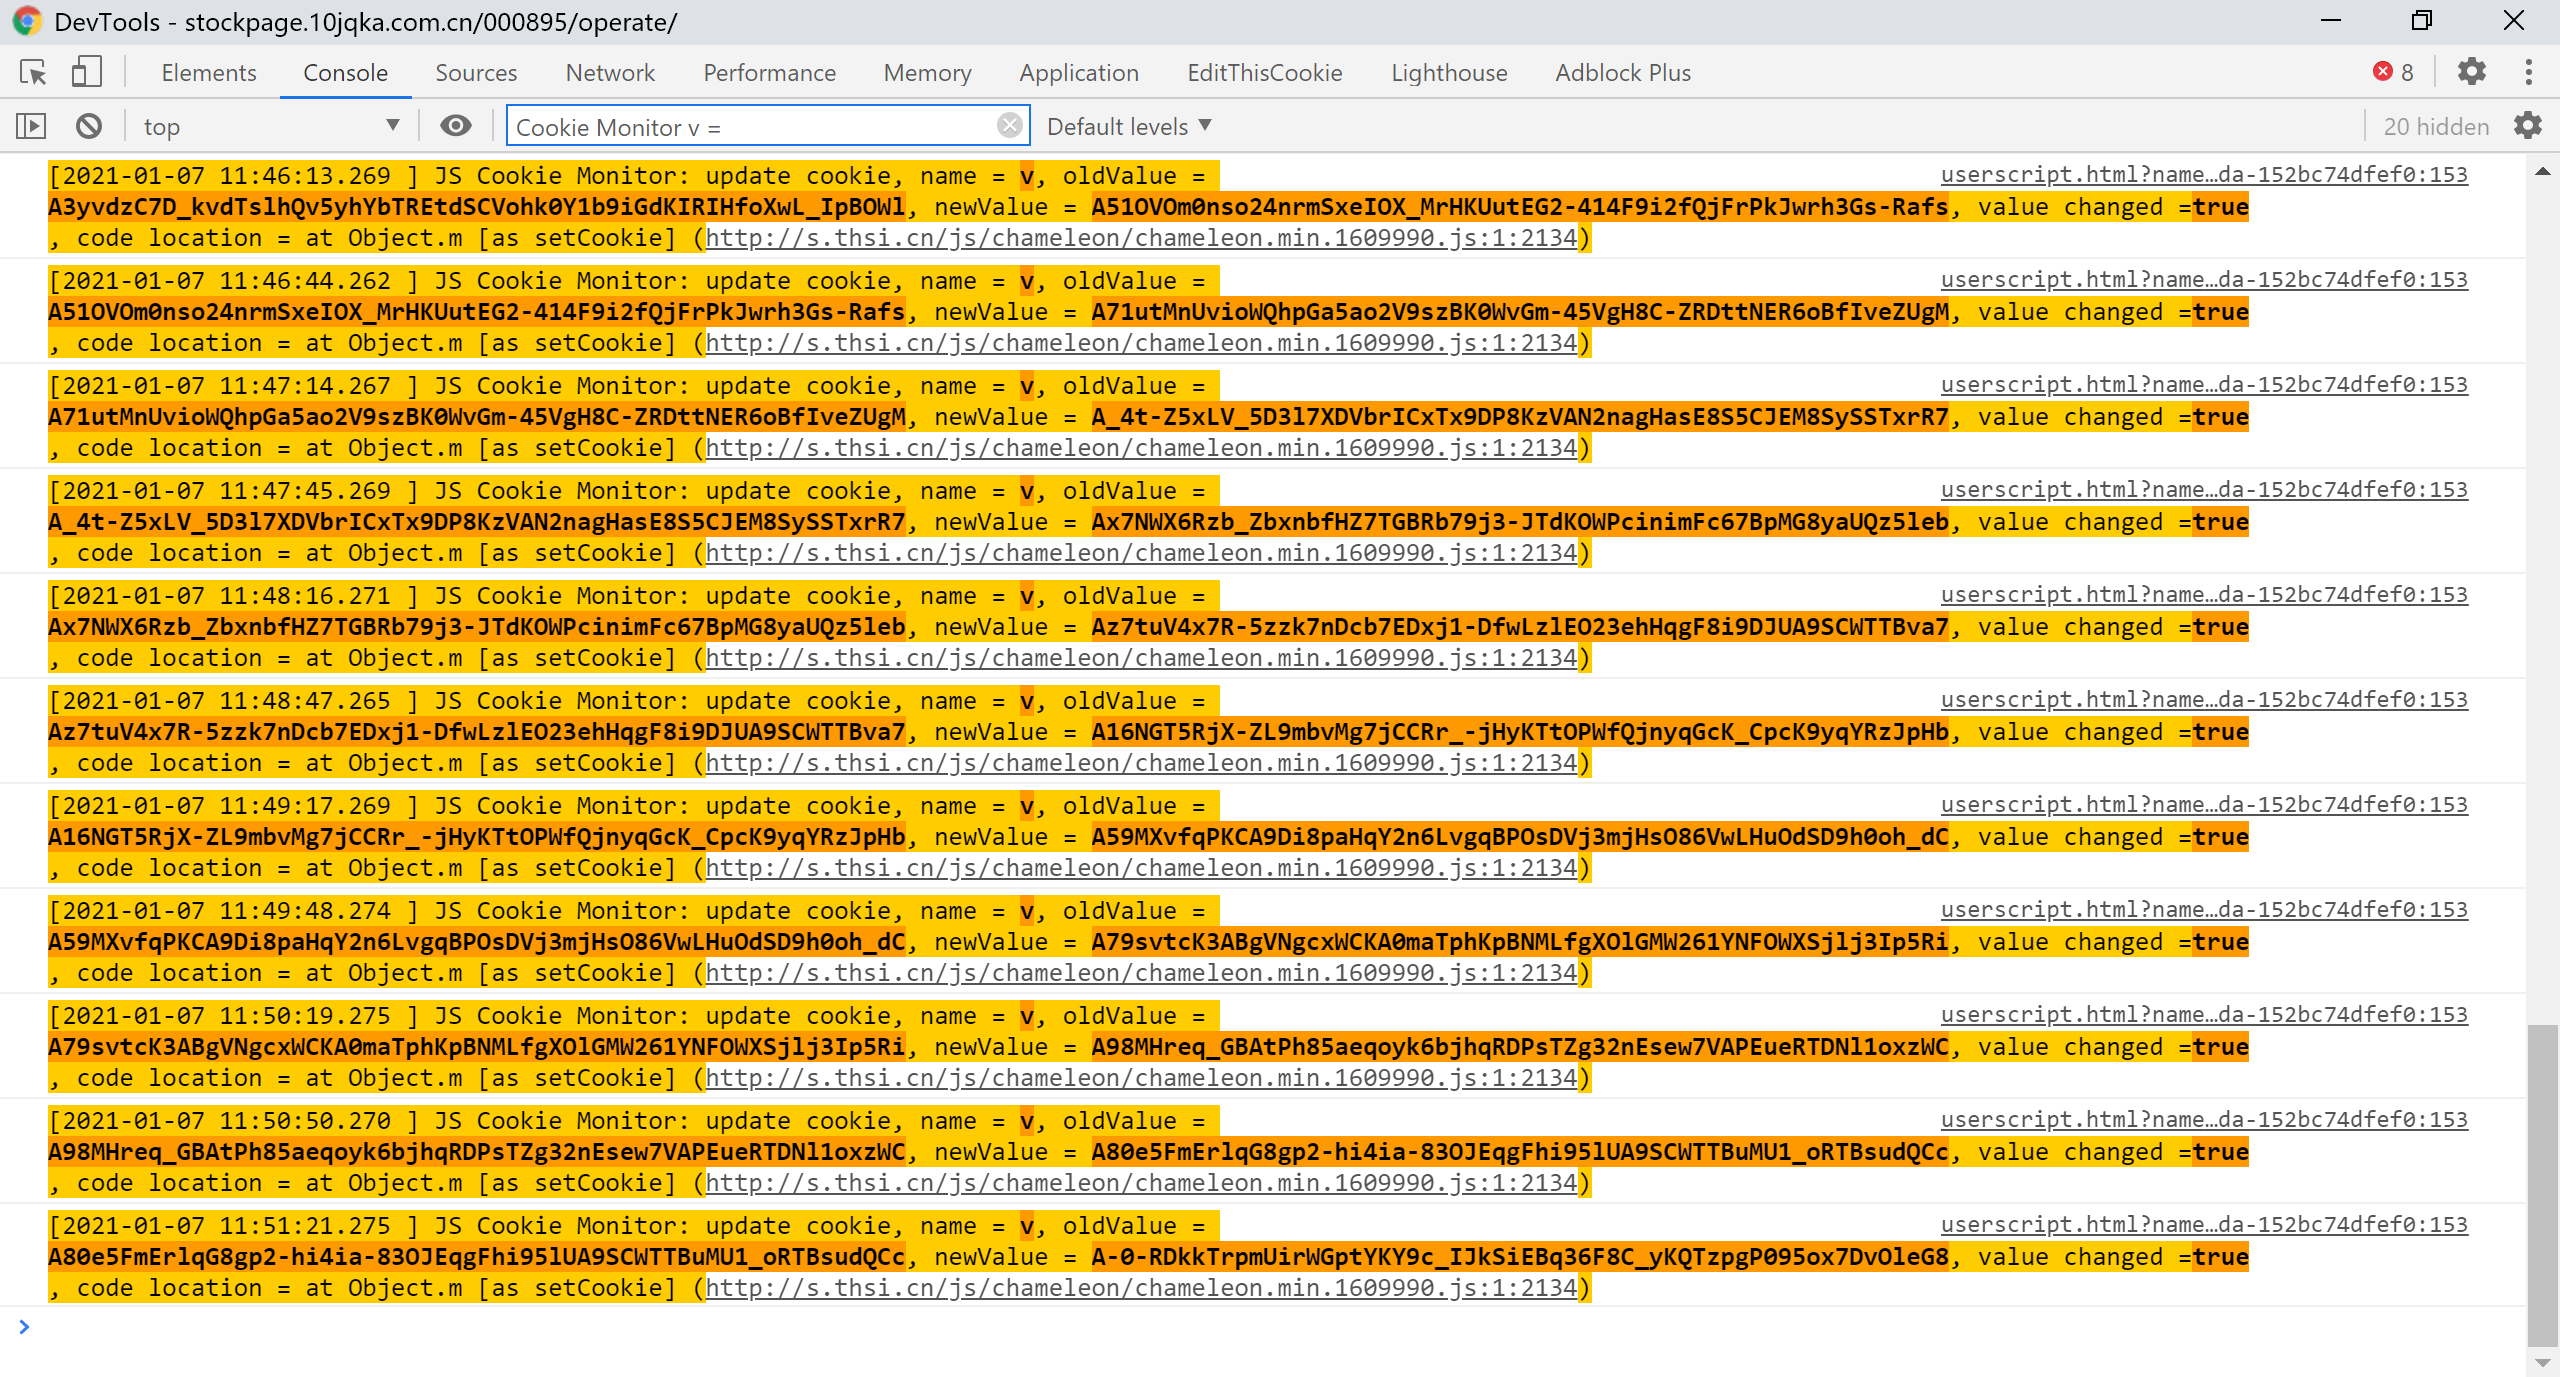Toggle the device emulation toolbar
The width and height of the screenshot is (2560, 1377).
click(86, 72)
